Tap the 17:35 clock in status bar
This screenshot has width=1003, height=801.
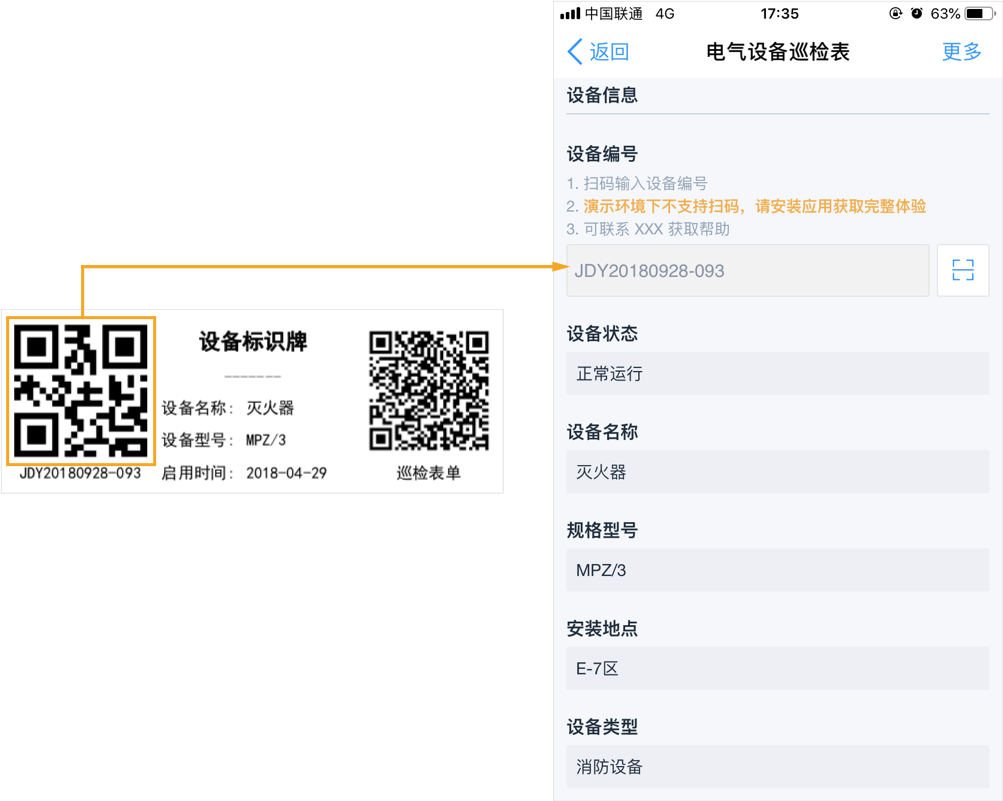[x=779, y=14]
